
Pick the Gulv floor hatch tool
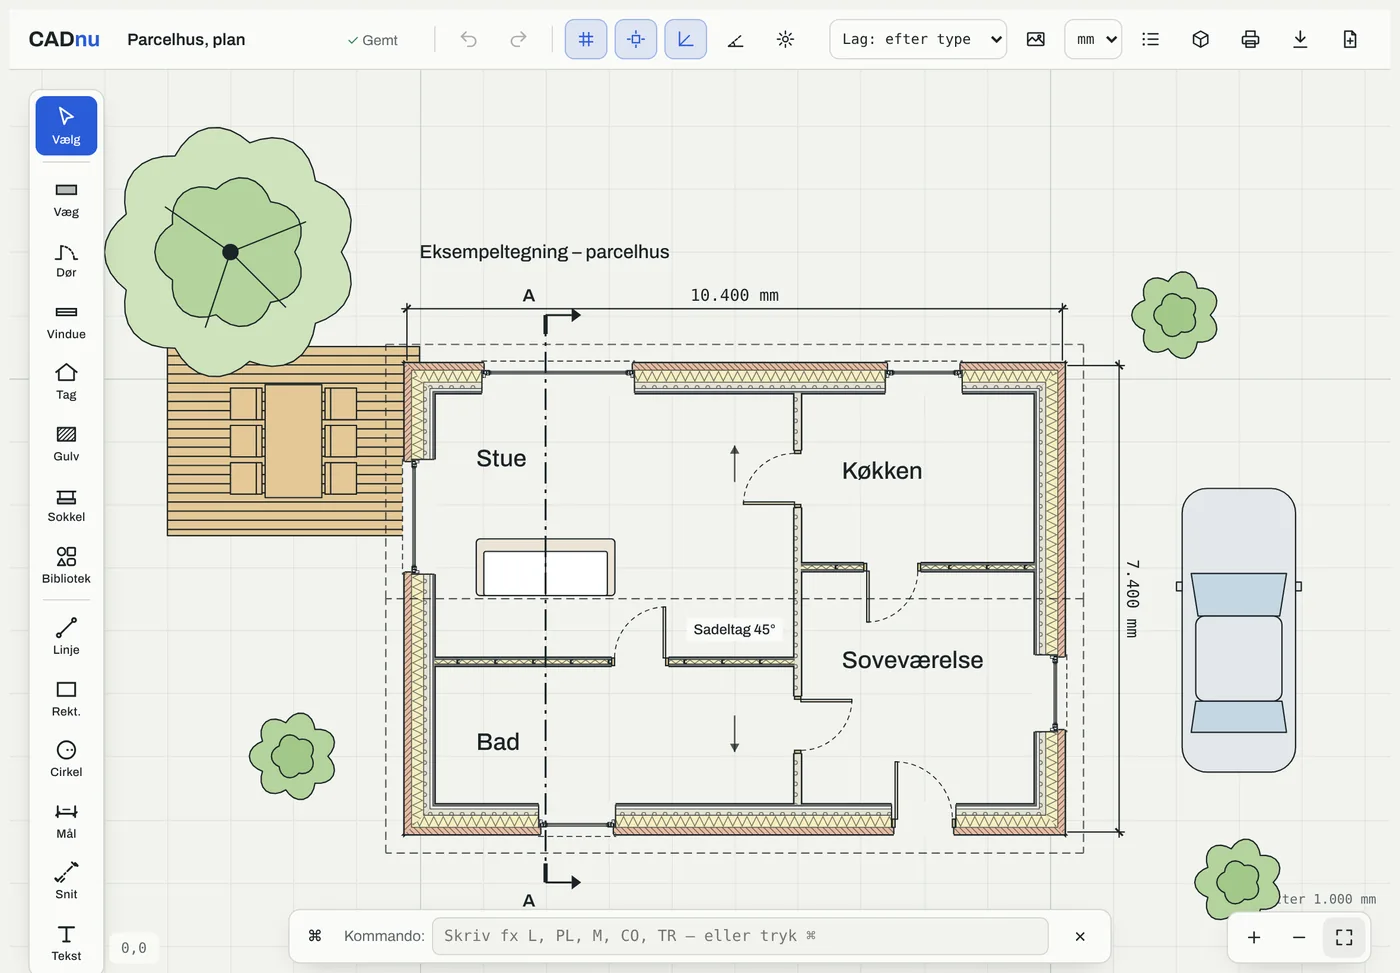pyautogui.click(x=66, y=444)
